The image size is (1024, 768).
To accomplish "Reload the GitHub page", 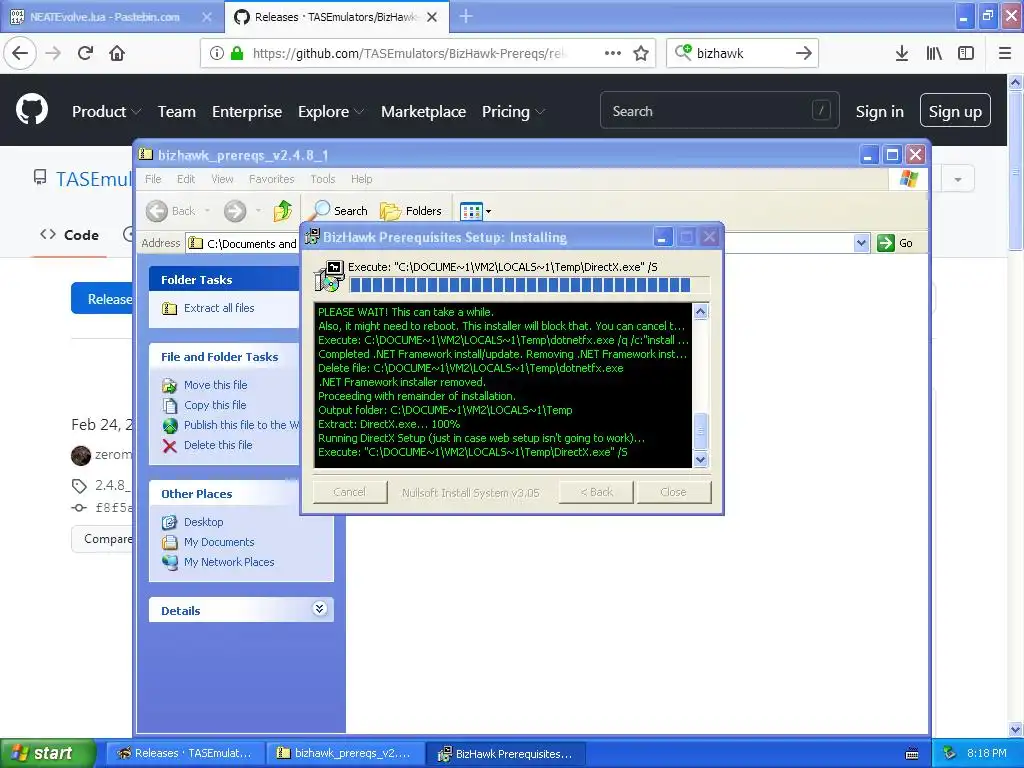I will (x=86, y=53).
